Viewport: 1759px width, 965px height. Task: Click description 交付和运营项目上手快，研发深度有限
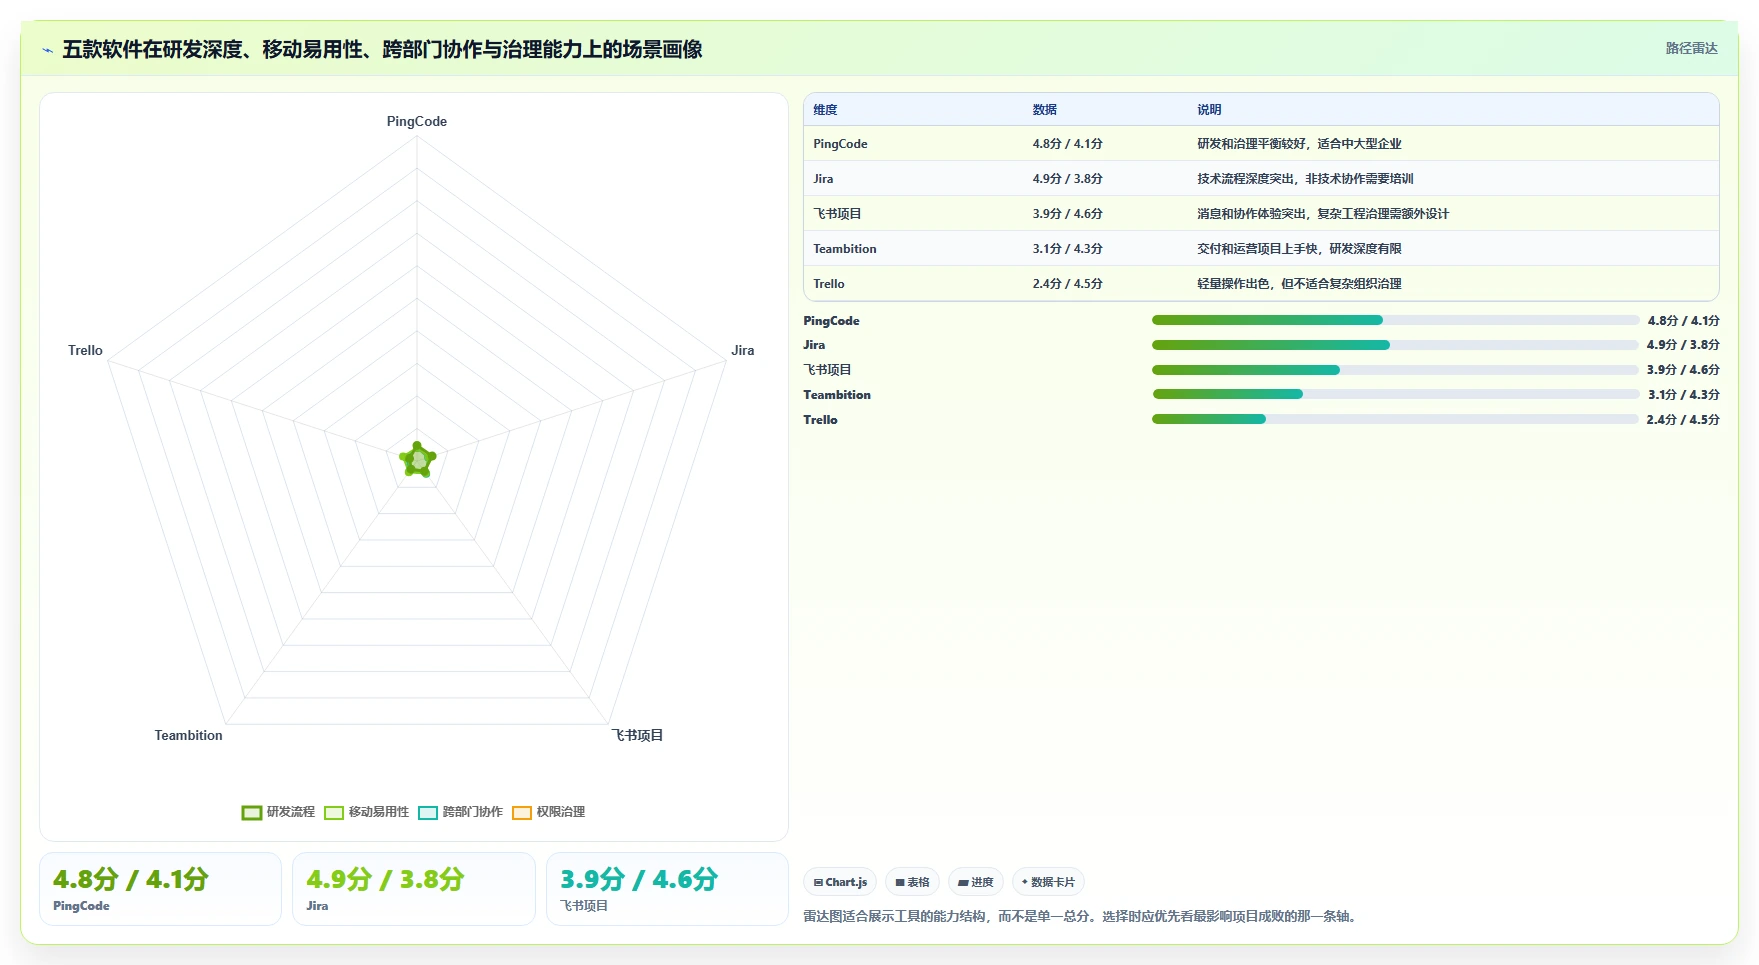click(x=1299, y=249)
